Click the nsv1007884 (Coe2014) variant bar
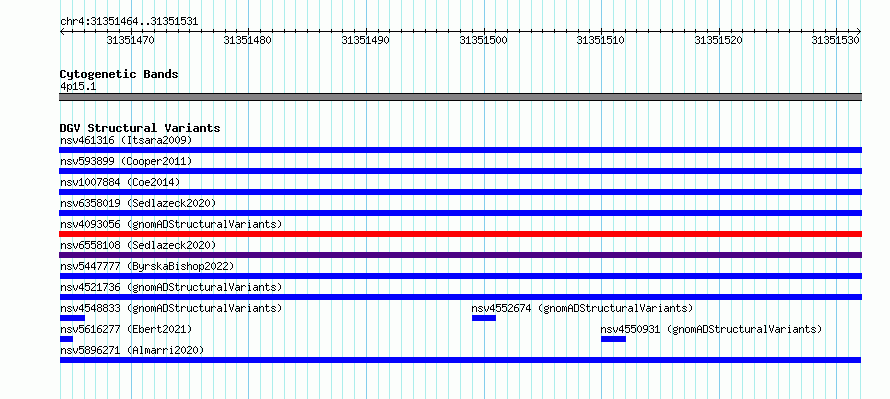The width and height of the screenshot is (890, 399). (460, 192)
